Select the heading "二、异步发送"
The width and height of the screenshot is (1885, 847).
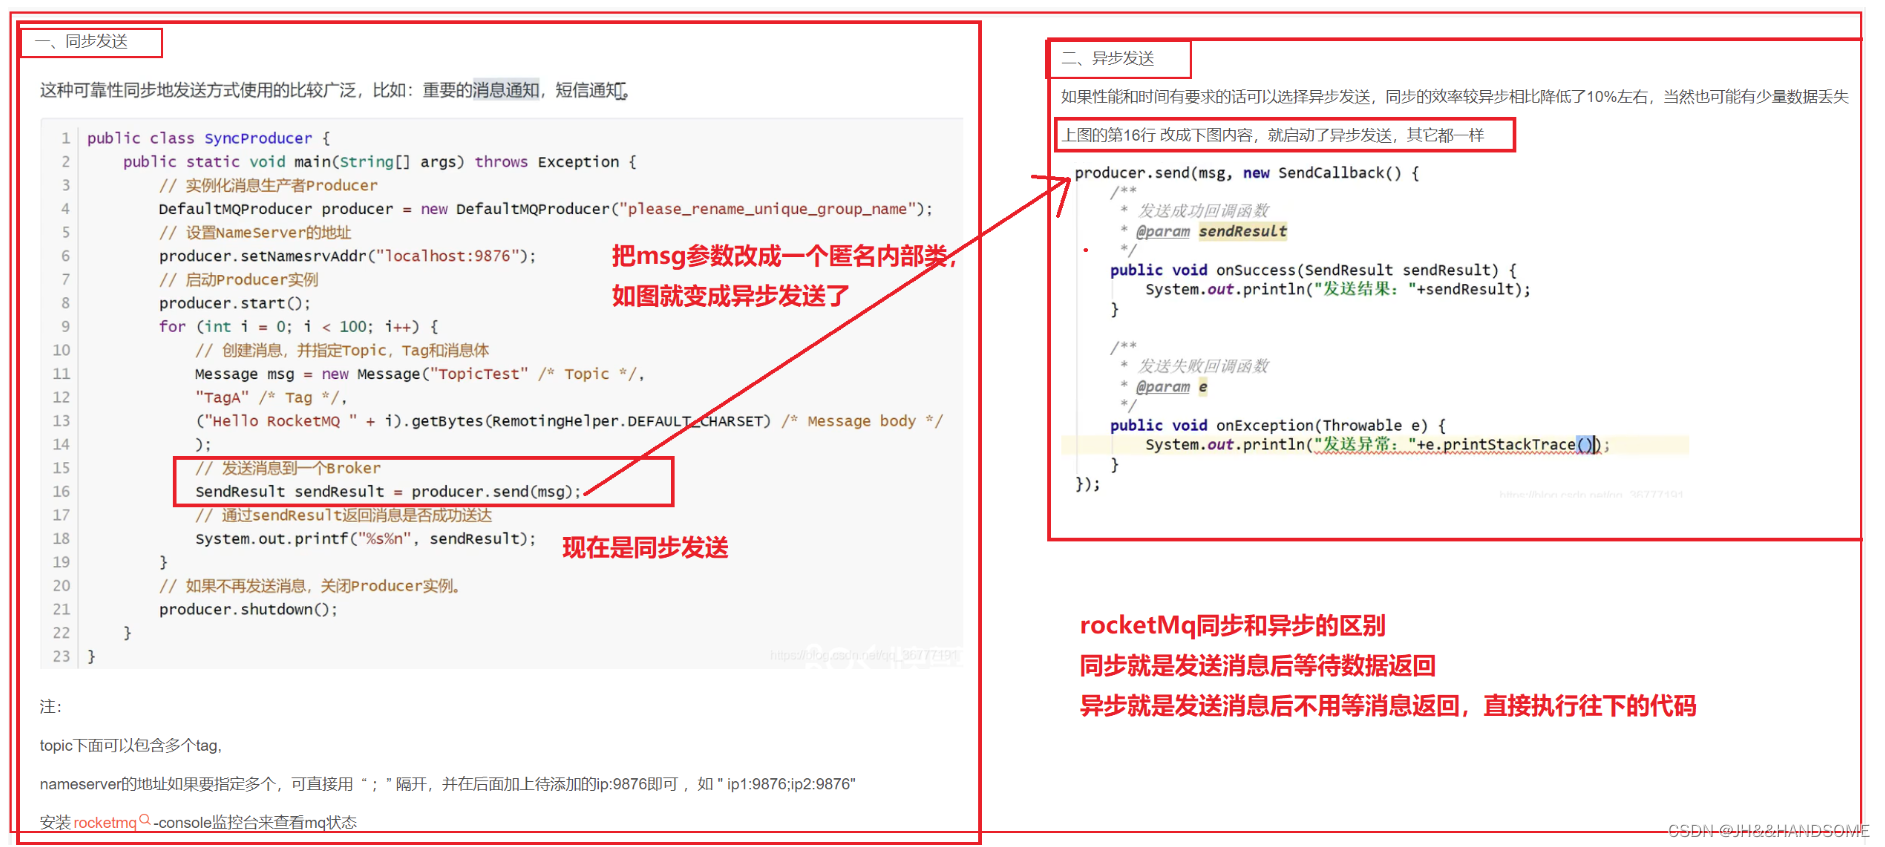[x=1108, y=58]
